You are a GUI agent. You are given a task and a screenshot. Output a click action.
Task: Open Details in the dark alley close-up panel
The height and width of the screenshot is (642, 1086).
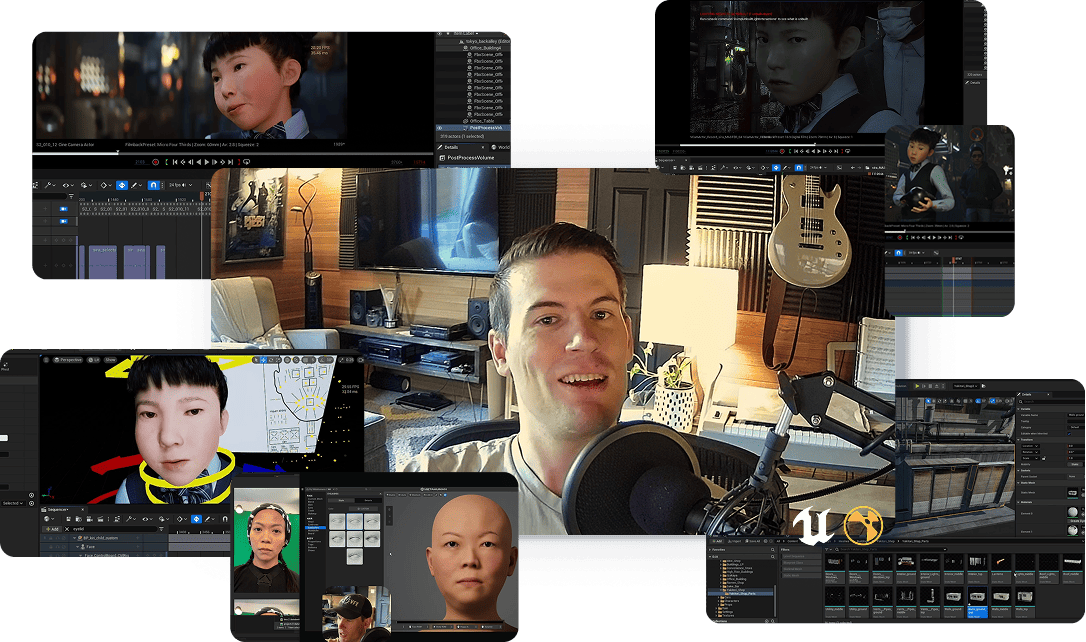click(x=972, y=82)
